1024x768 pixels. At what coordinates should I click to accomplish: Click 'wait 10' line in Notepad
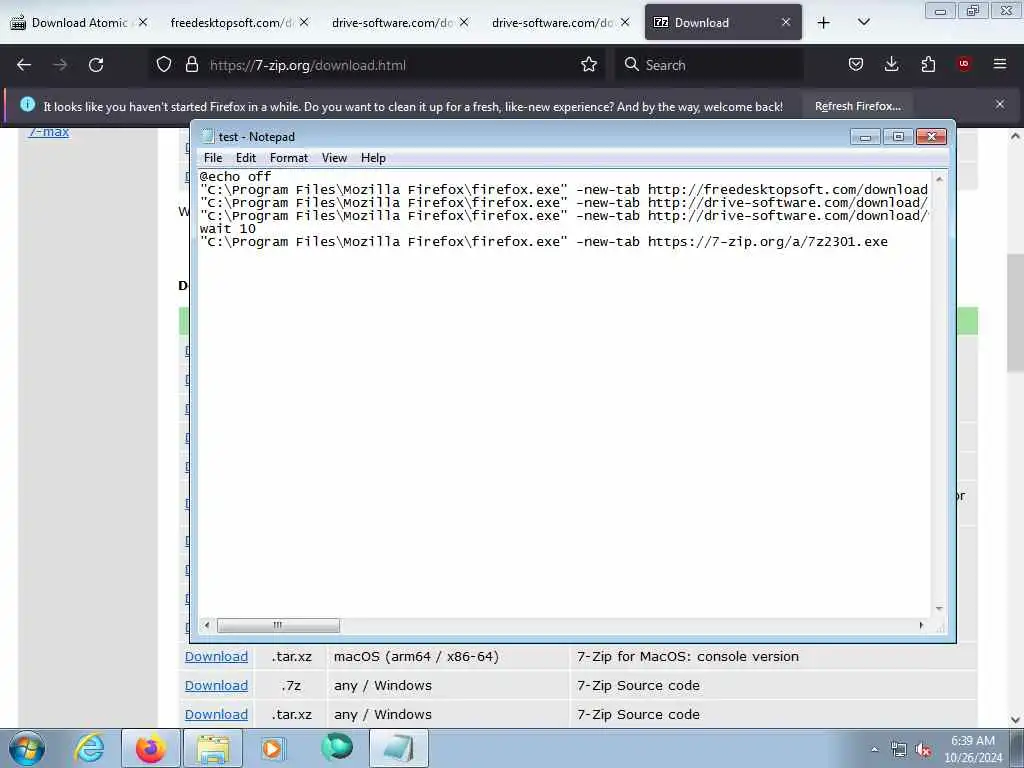(x=227, y=229)
